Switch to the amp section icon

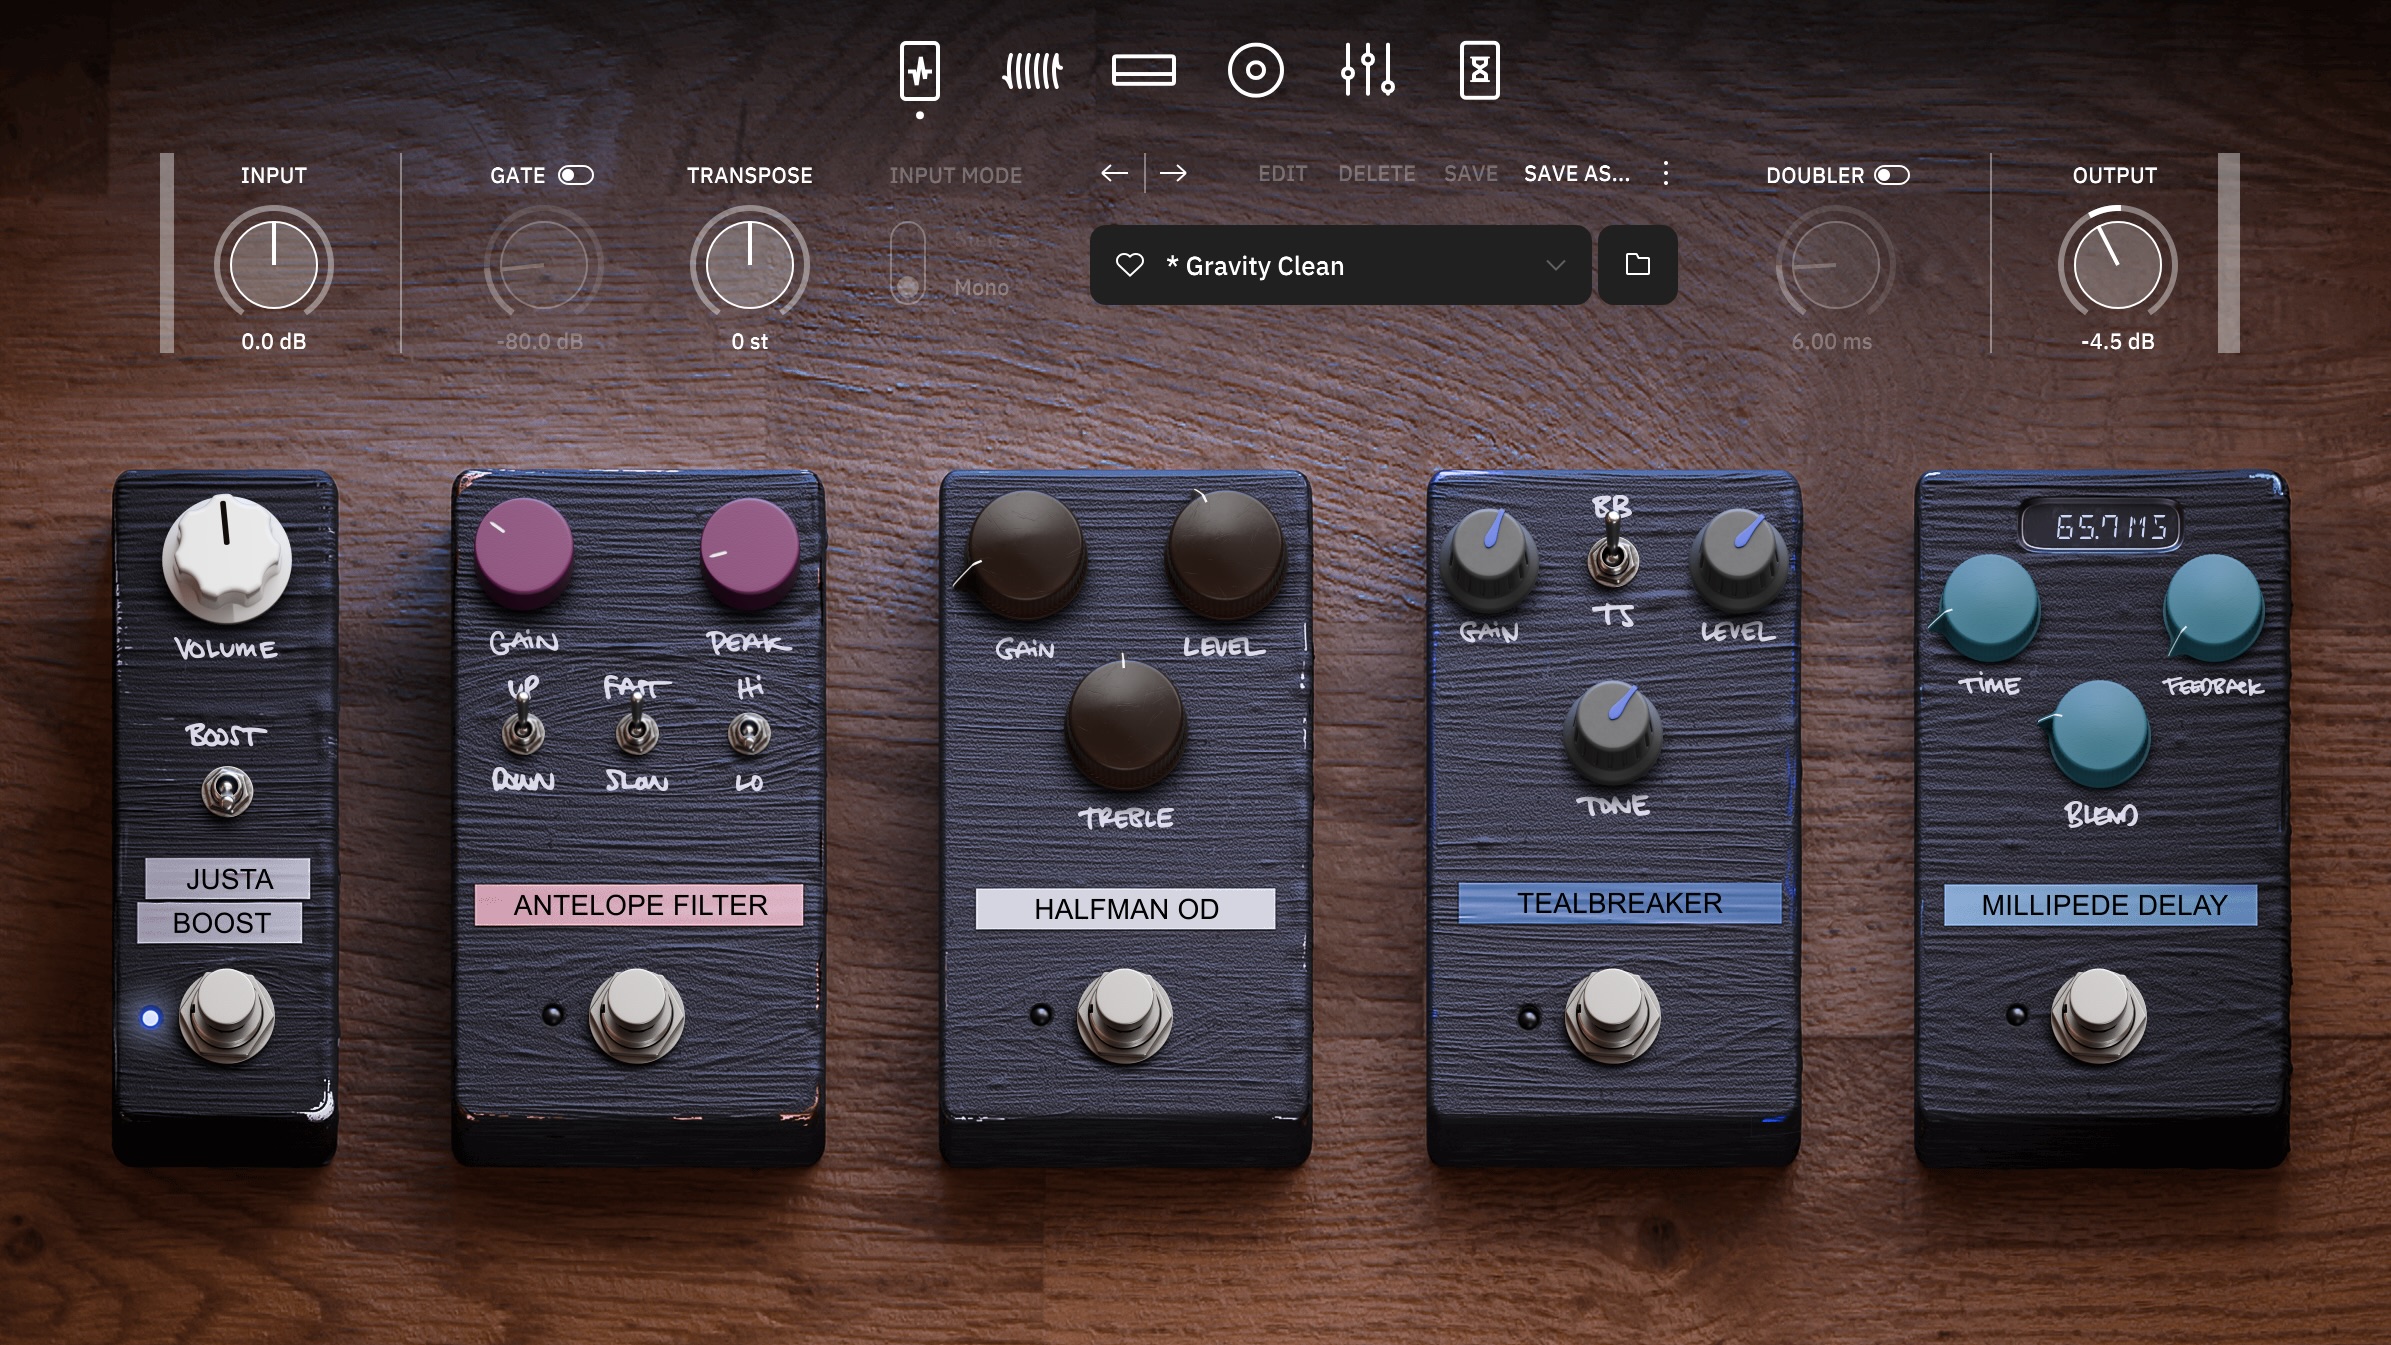click(1031, 71)
